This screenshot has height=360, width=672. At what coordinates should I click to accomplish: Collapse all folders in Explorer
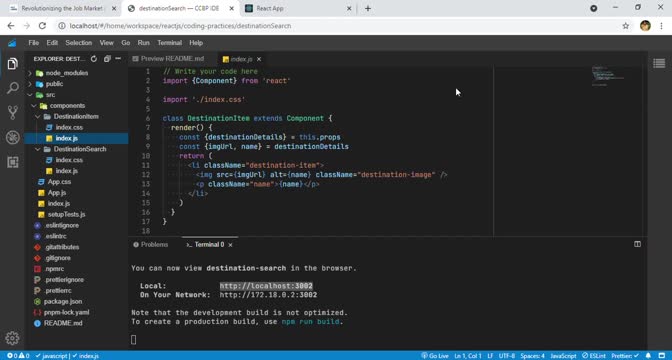click(x=107, y=59)
